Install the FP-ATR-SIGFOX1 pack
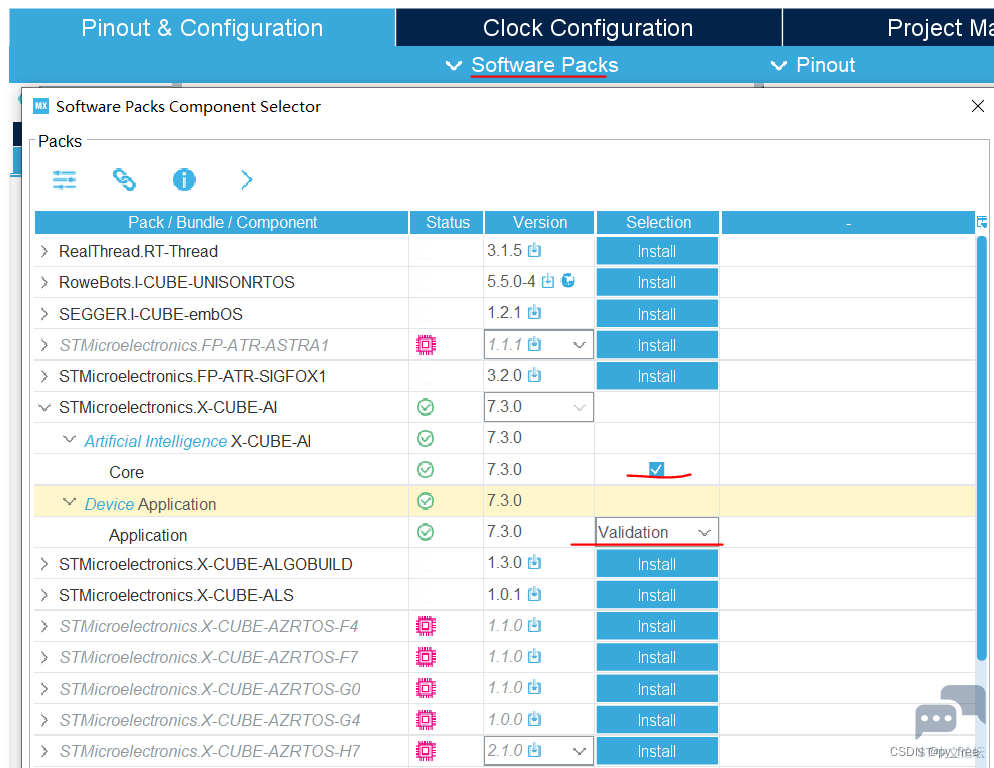 657,376
